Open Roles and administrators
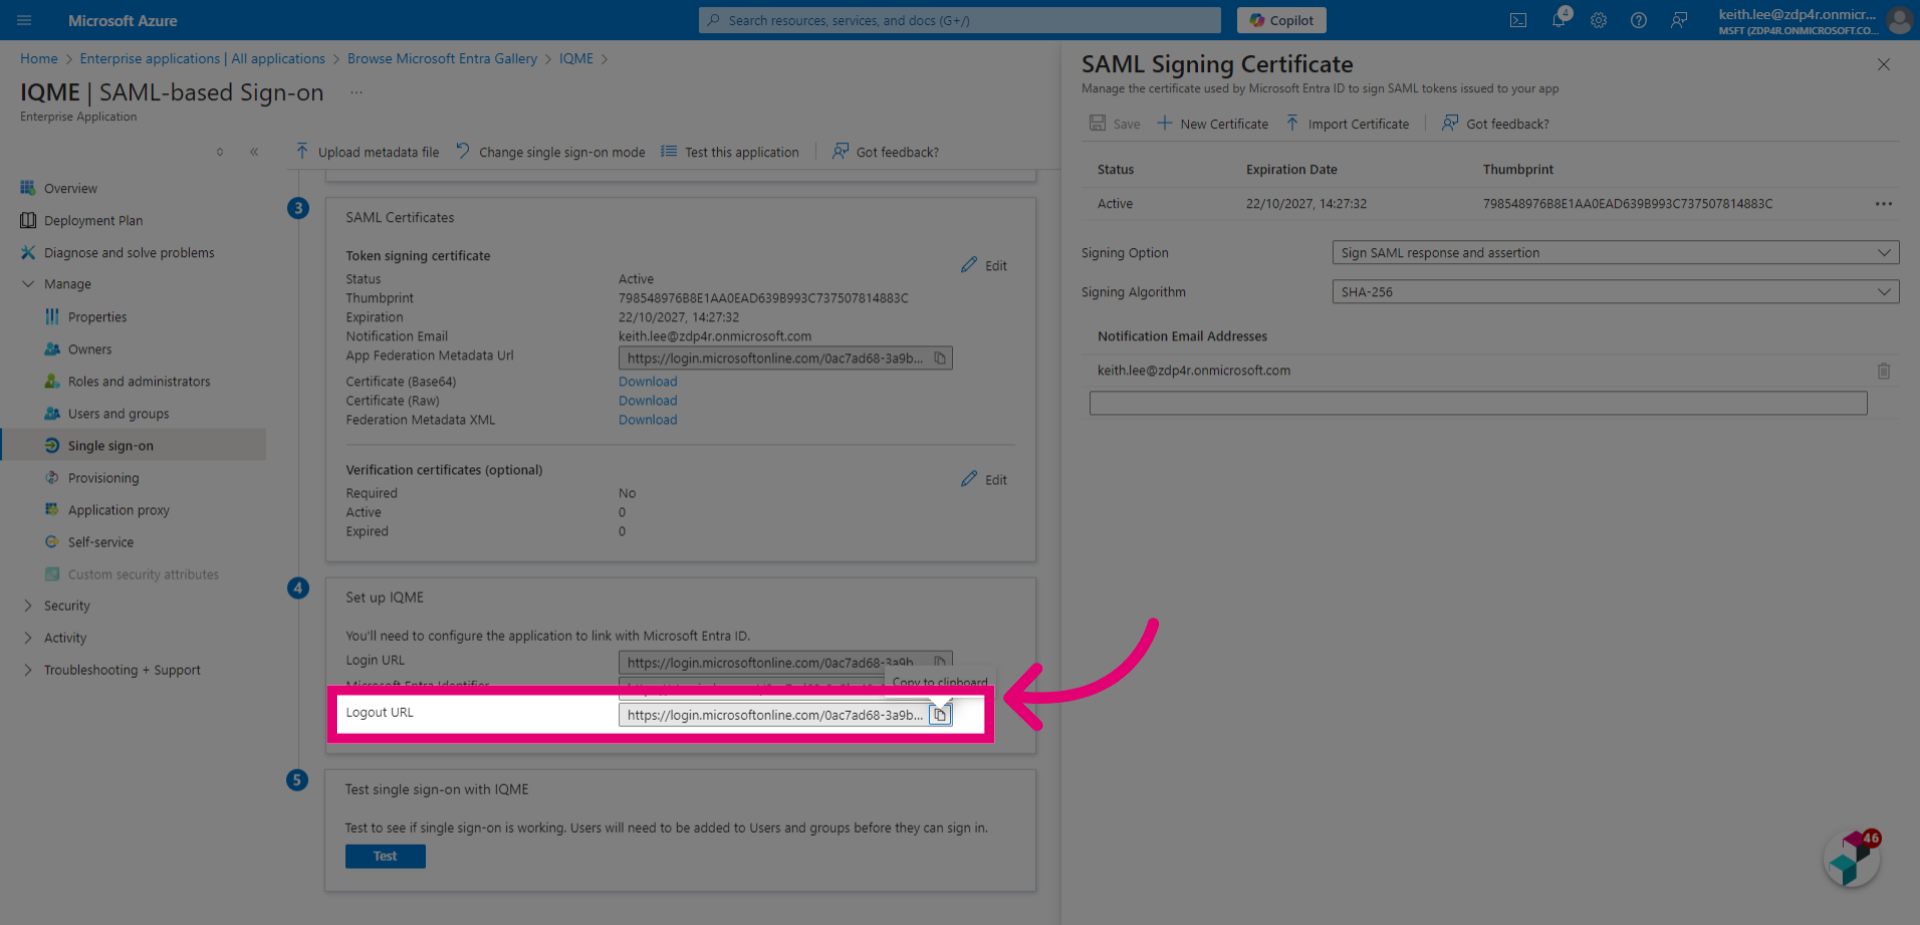The height and width of the screenshot is (925, 1920). 139,381
